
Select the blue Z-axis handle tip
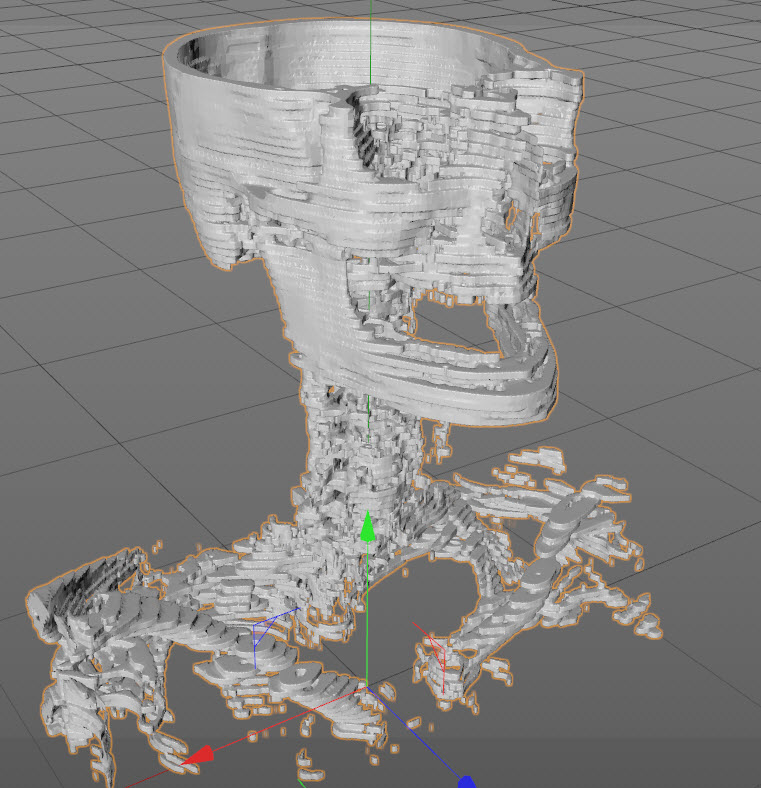[x=467, y=782]
